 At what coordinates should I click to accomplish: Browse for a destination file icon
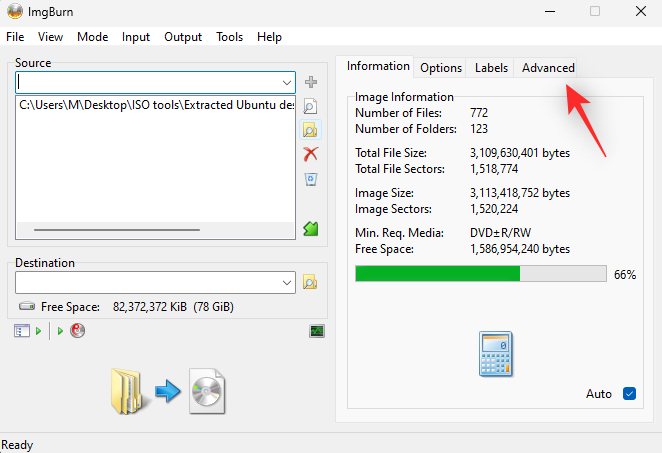(310, 282)
